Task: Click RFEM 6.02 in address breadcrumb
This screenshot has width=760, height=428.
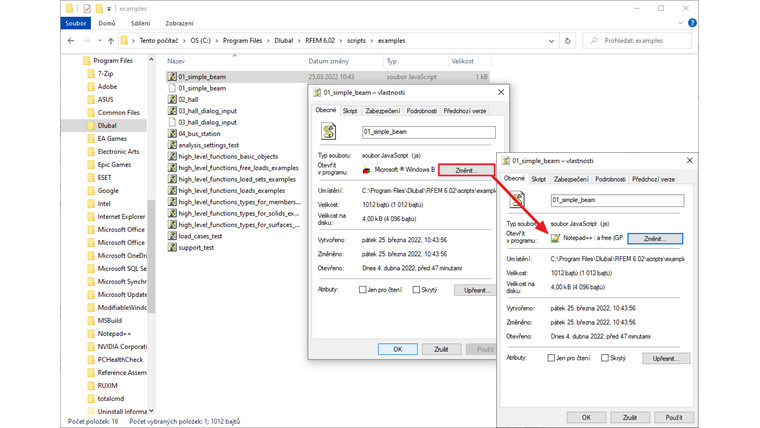Action: 320,41
